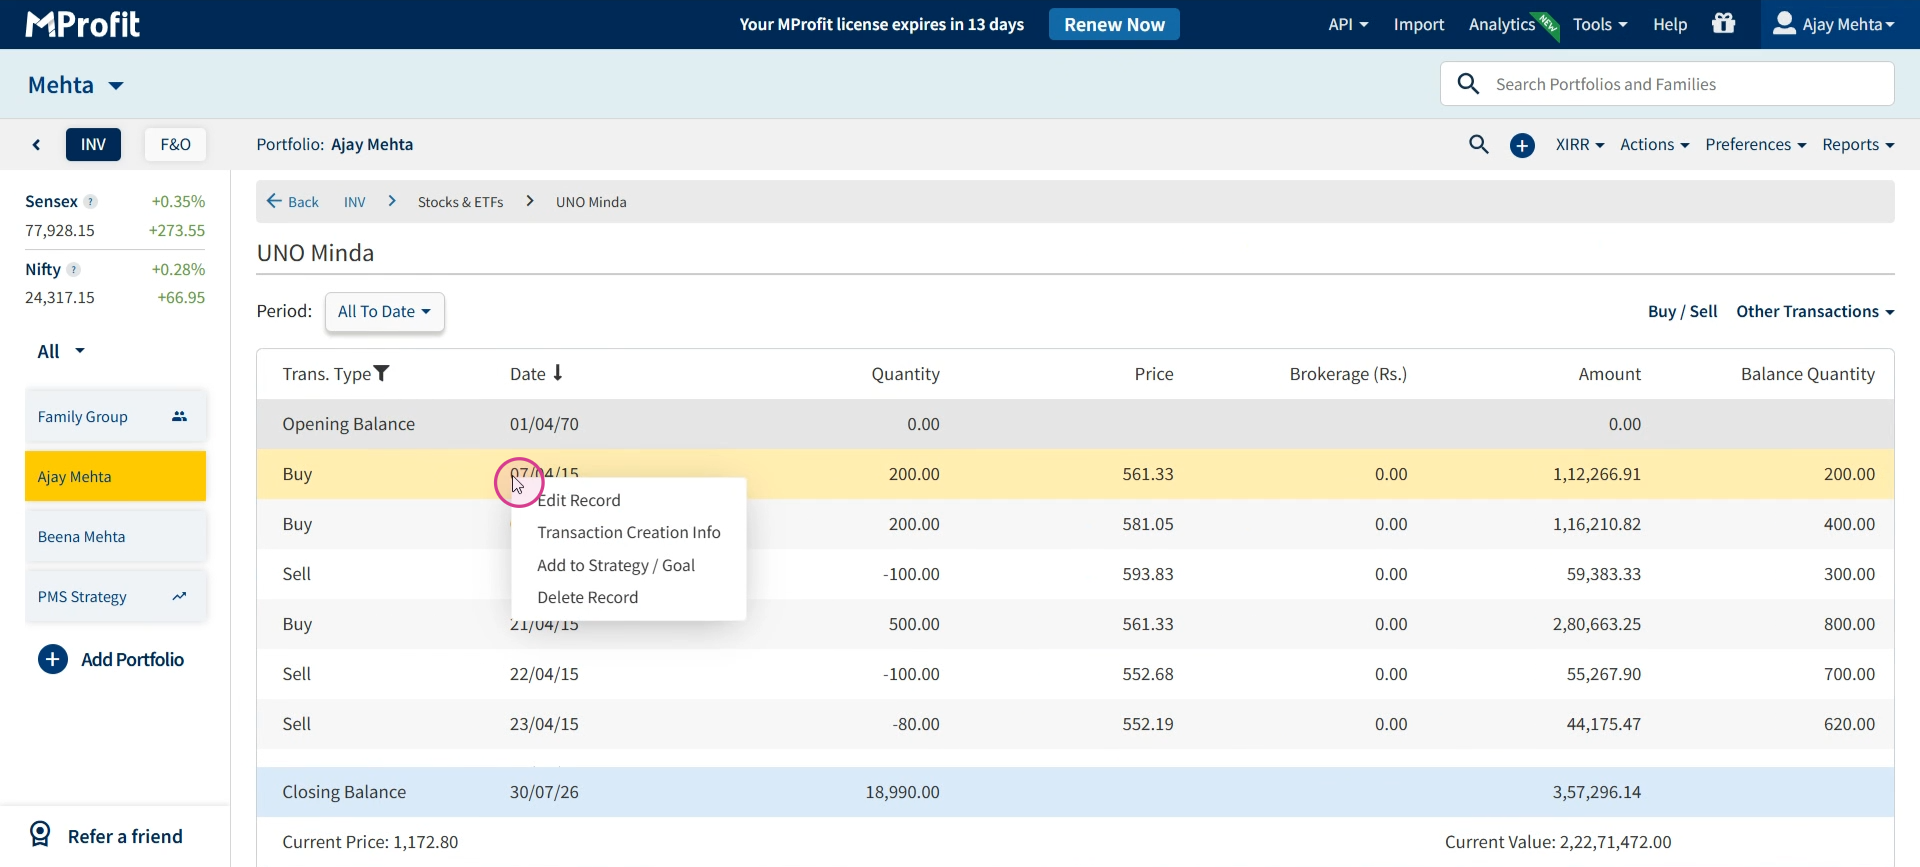
Task: Open the Preferences dropdown
Action: (1756, 145)
